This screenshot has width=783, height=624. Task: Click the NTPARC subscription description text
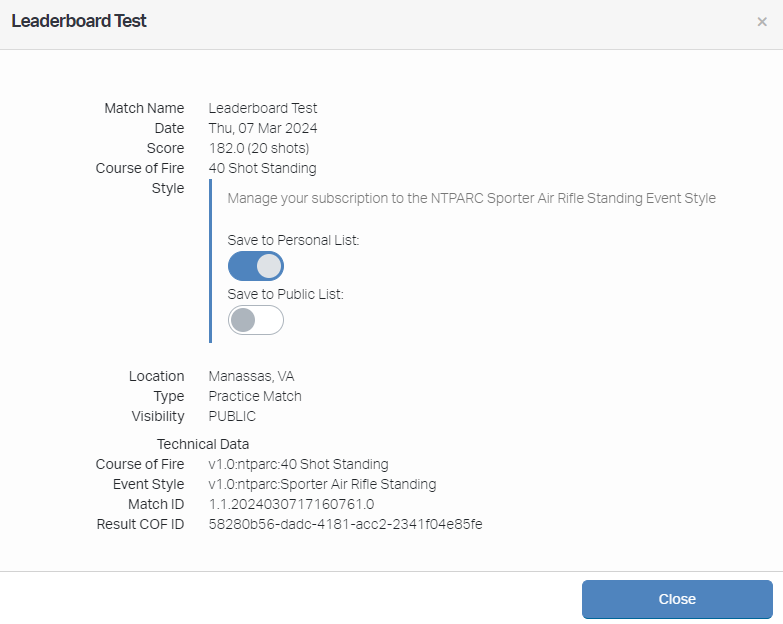(x=471, y=198)
